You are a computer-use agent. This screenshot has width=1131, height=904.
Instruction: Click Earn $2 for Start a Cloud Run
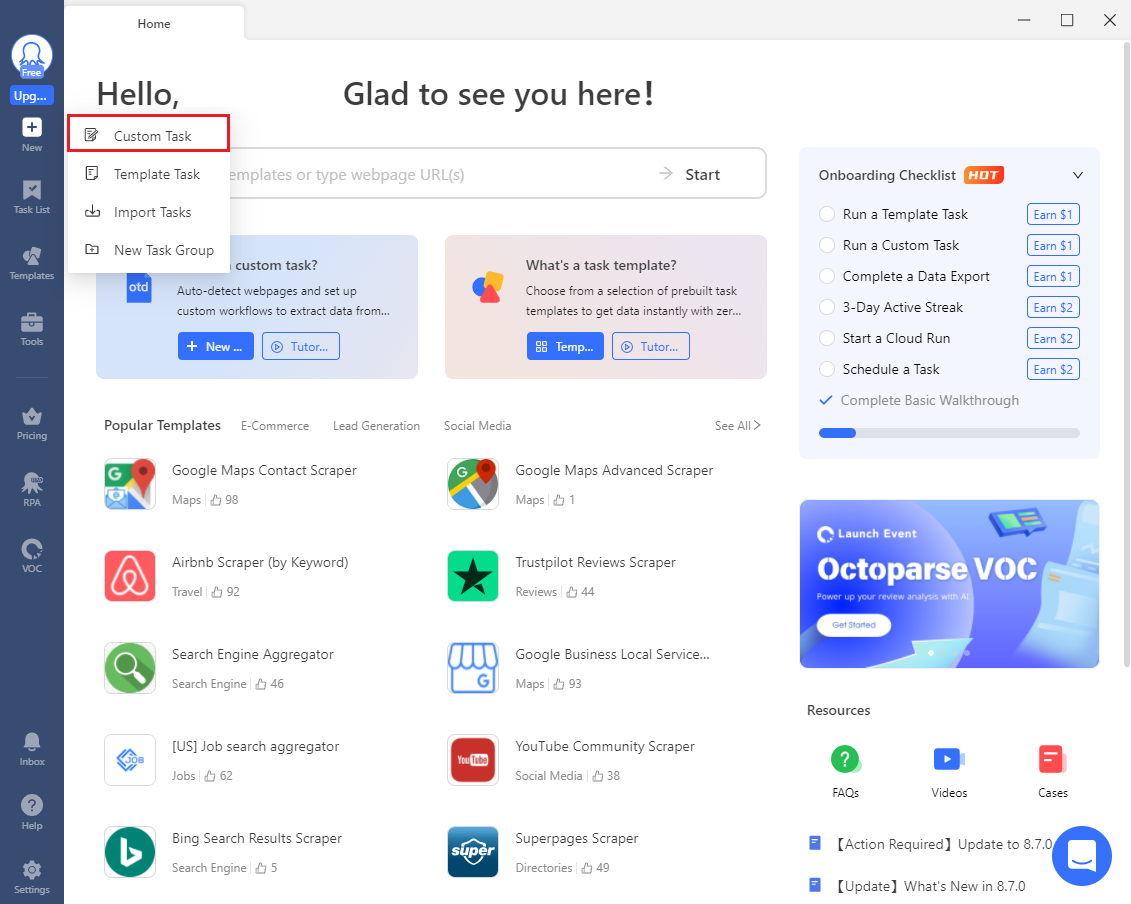(1053, 338)
